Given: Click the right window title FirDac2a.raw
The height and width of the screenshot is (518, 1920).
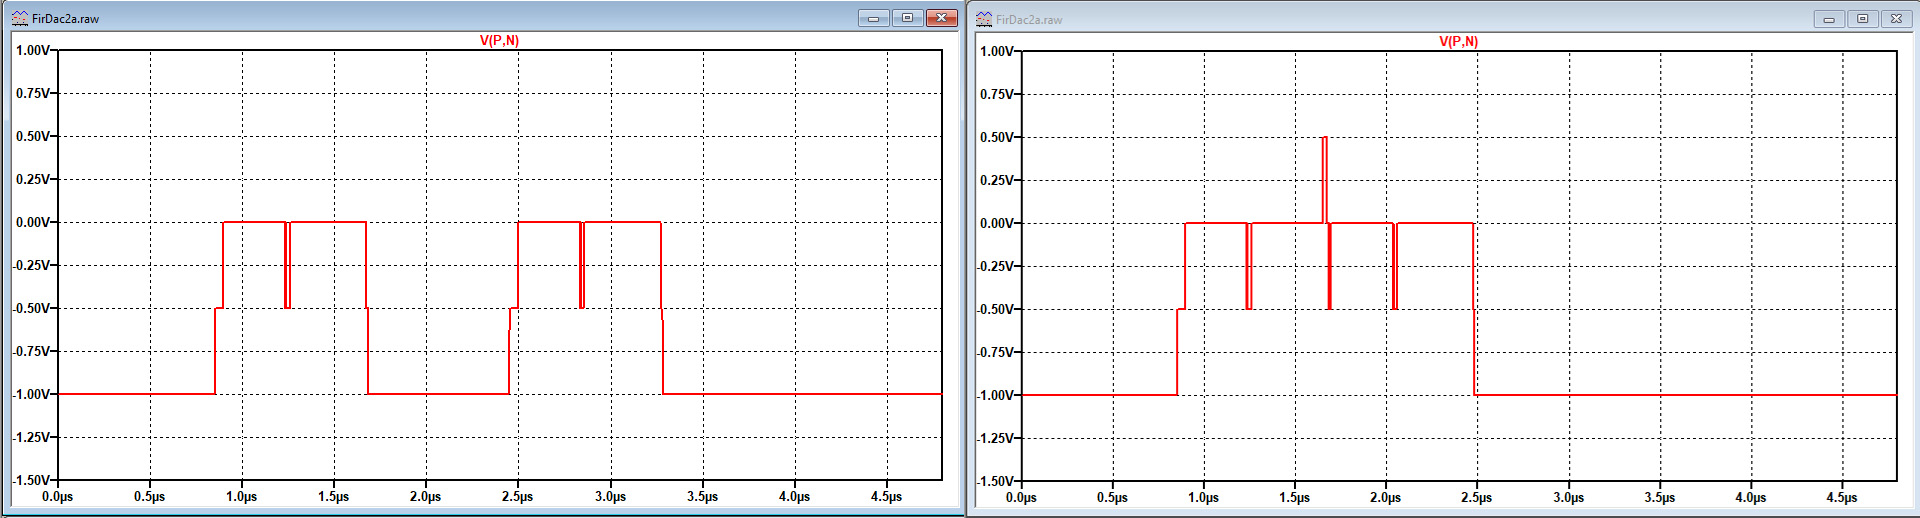Looking at the screenshot, I should pyautogui.click(x=1029, y=20).
